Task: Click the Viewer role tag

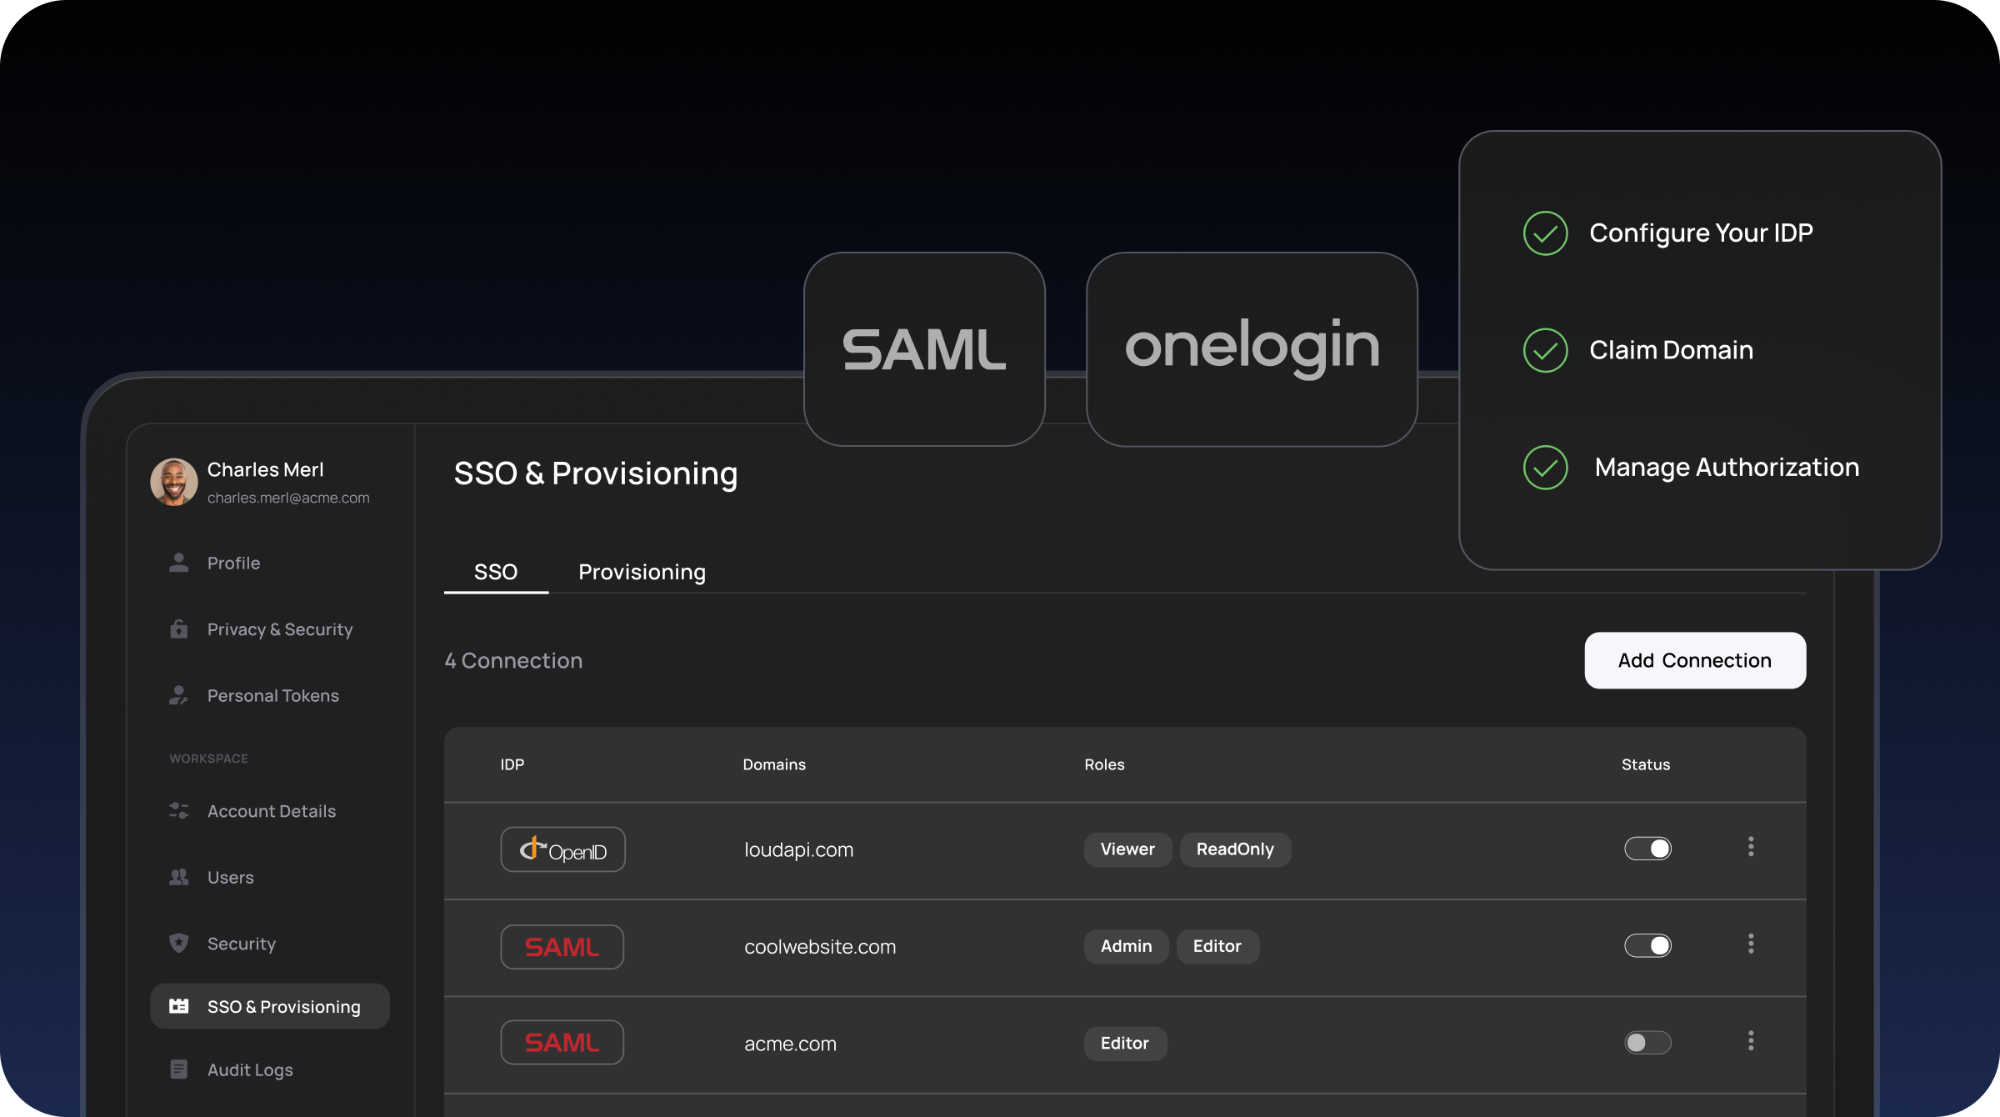Action: click(1128, 849)
